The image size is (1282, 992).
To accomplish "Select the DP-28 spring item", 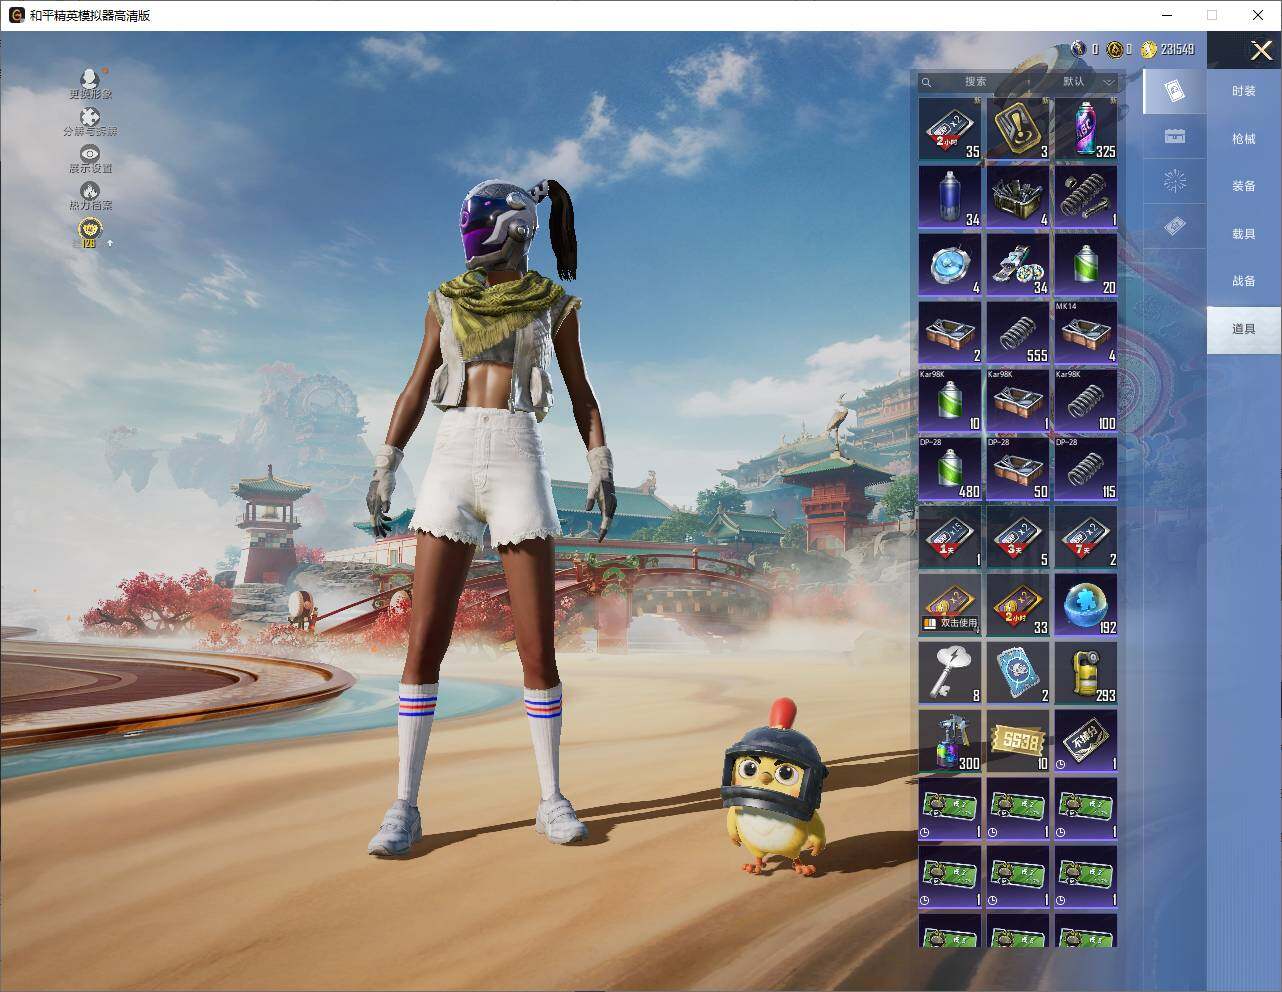I will click(x=1086, y=469).
